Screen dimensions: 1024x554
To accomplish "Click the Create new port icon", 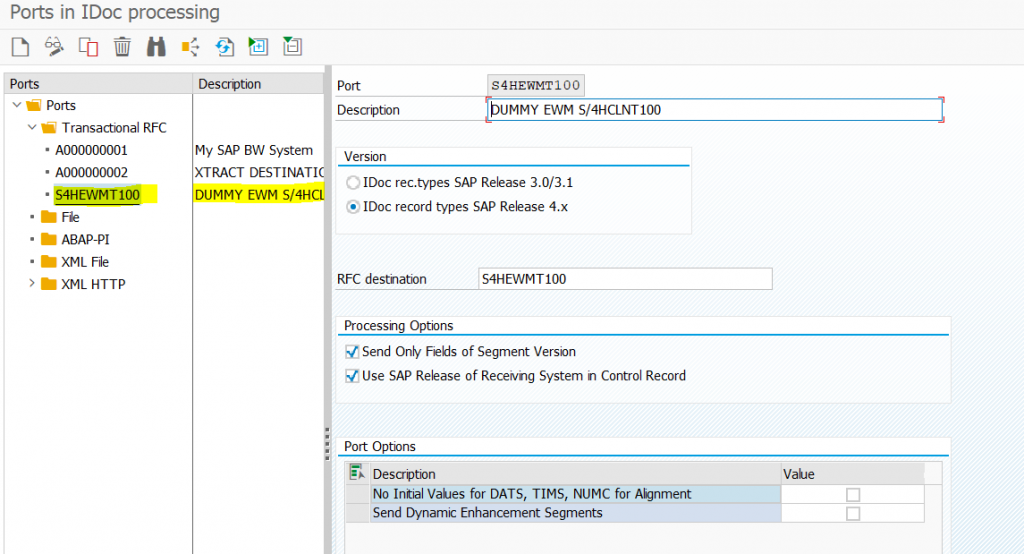I will 20,47.
